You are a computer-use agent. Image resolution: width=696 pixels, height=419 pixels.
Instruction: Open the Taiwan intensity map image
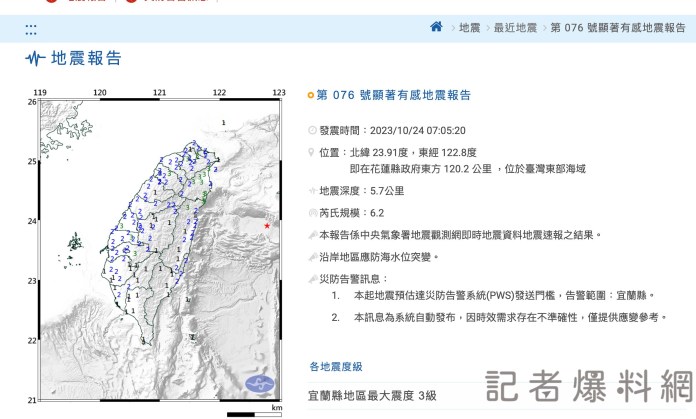[160, 250]
